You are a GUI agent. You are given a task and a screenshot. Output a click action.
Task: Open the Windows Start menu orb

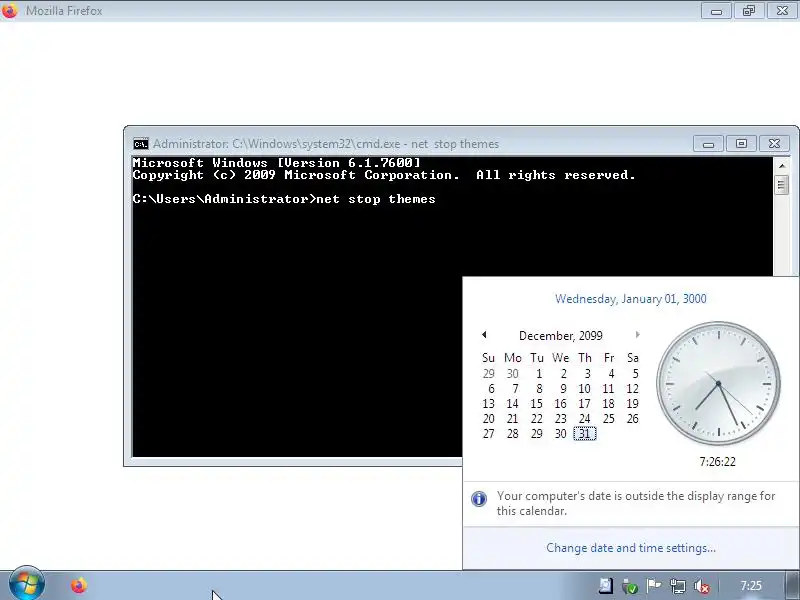27,584
